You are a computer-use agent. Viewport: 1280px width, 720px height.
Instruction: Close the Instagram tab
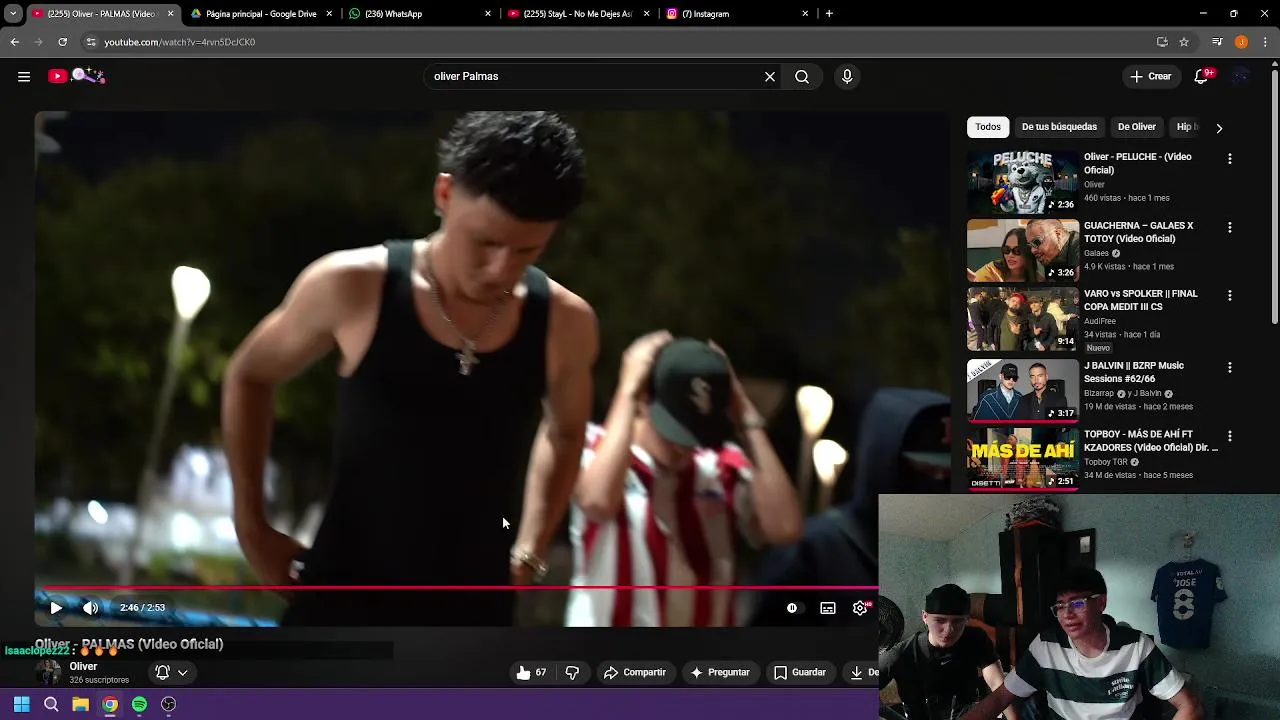tap(805, 14)
